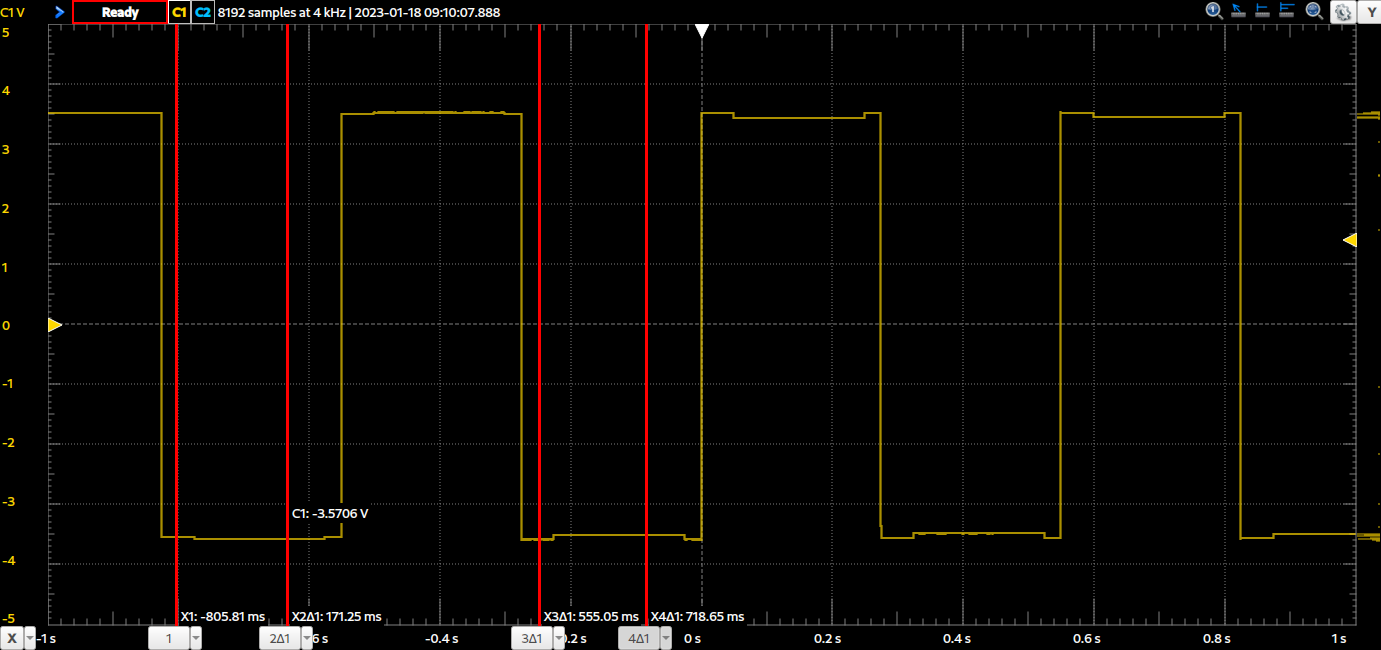Viewport: 1381px width, 650px height.
Task: Select the pointer cursor measurement tool
Action: tap(1238, 11)
